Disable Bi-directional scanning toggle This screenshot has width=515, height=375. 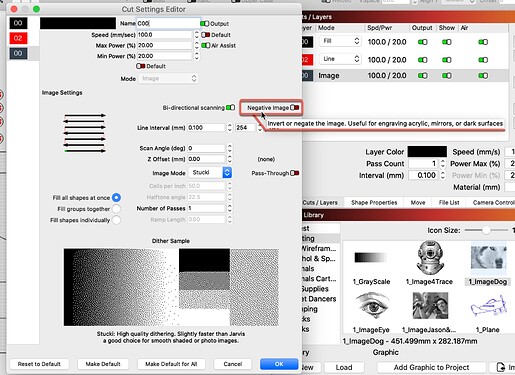pos(230,108)
